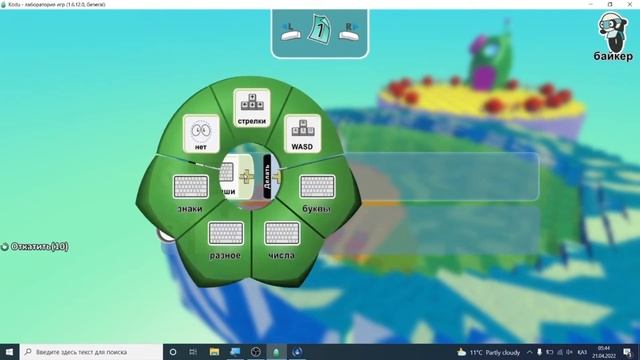The width and height of the screenshot is (640, 360).
Task: Click the Kodu app taskbar icon
Action: point(276,352)
